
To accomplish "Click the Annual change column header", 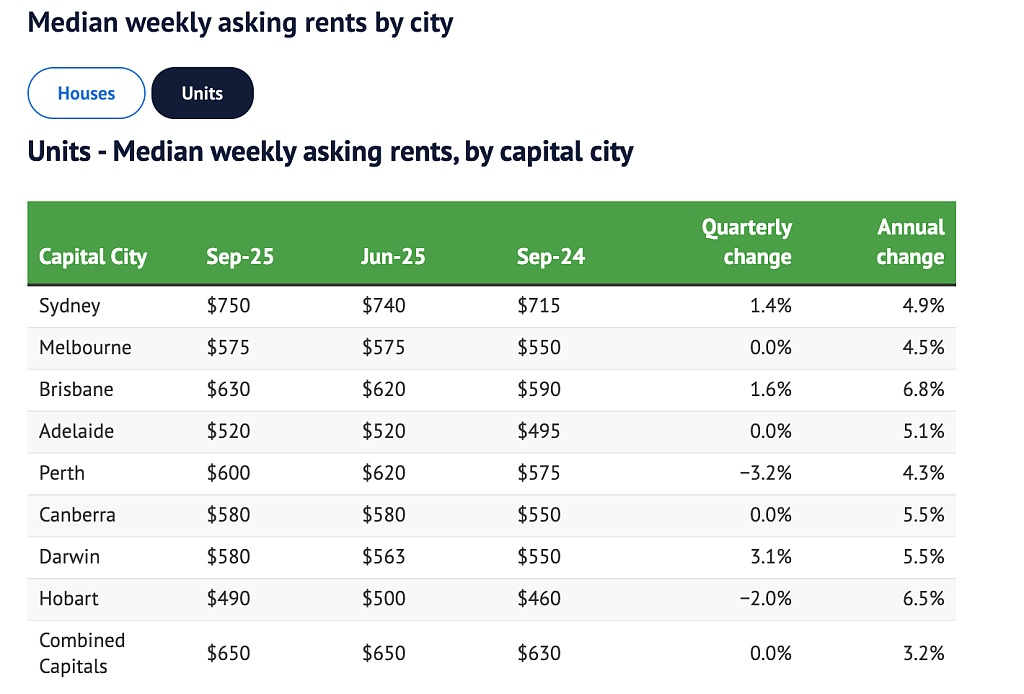I will point(910,243).
